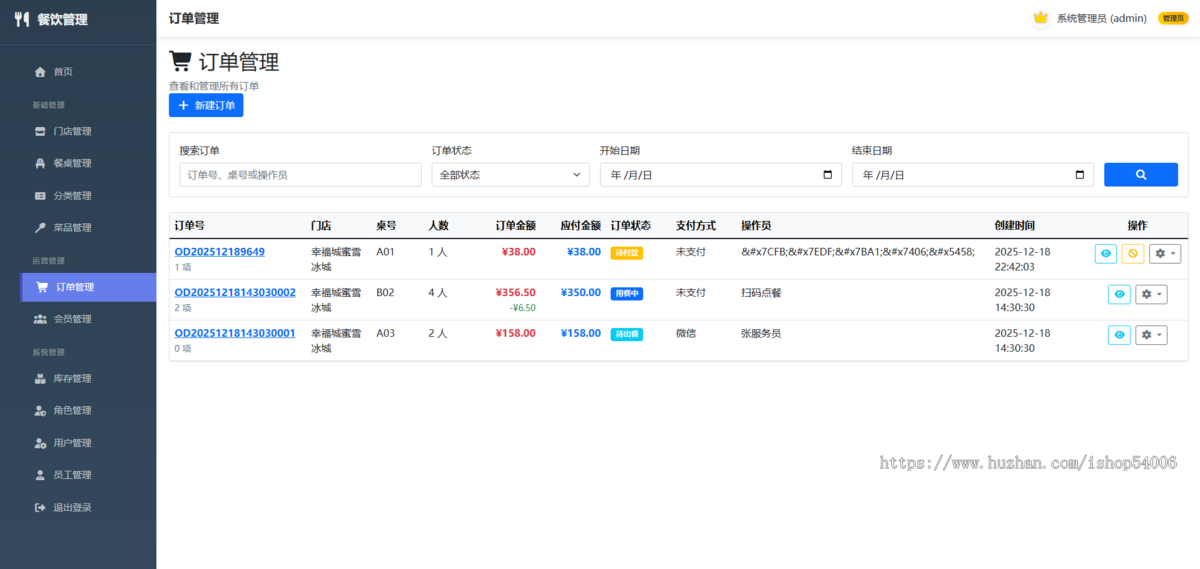Open calendar picker icon of 开始日期
Screen dimensions: 1200x569
pos(827,175)
